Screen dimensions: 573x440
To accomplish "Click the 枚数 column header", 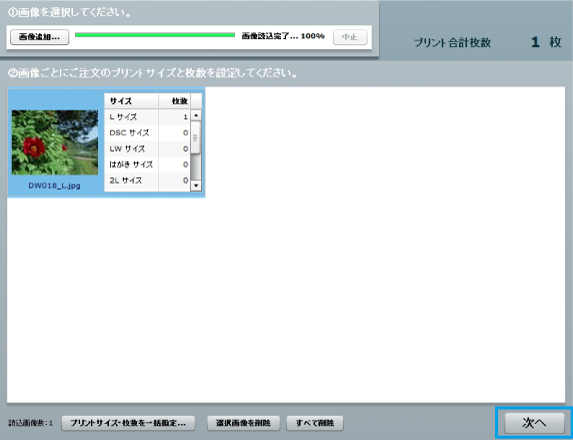I will 175,101.
